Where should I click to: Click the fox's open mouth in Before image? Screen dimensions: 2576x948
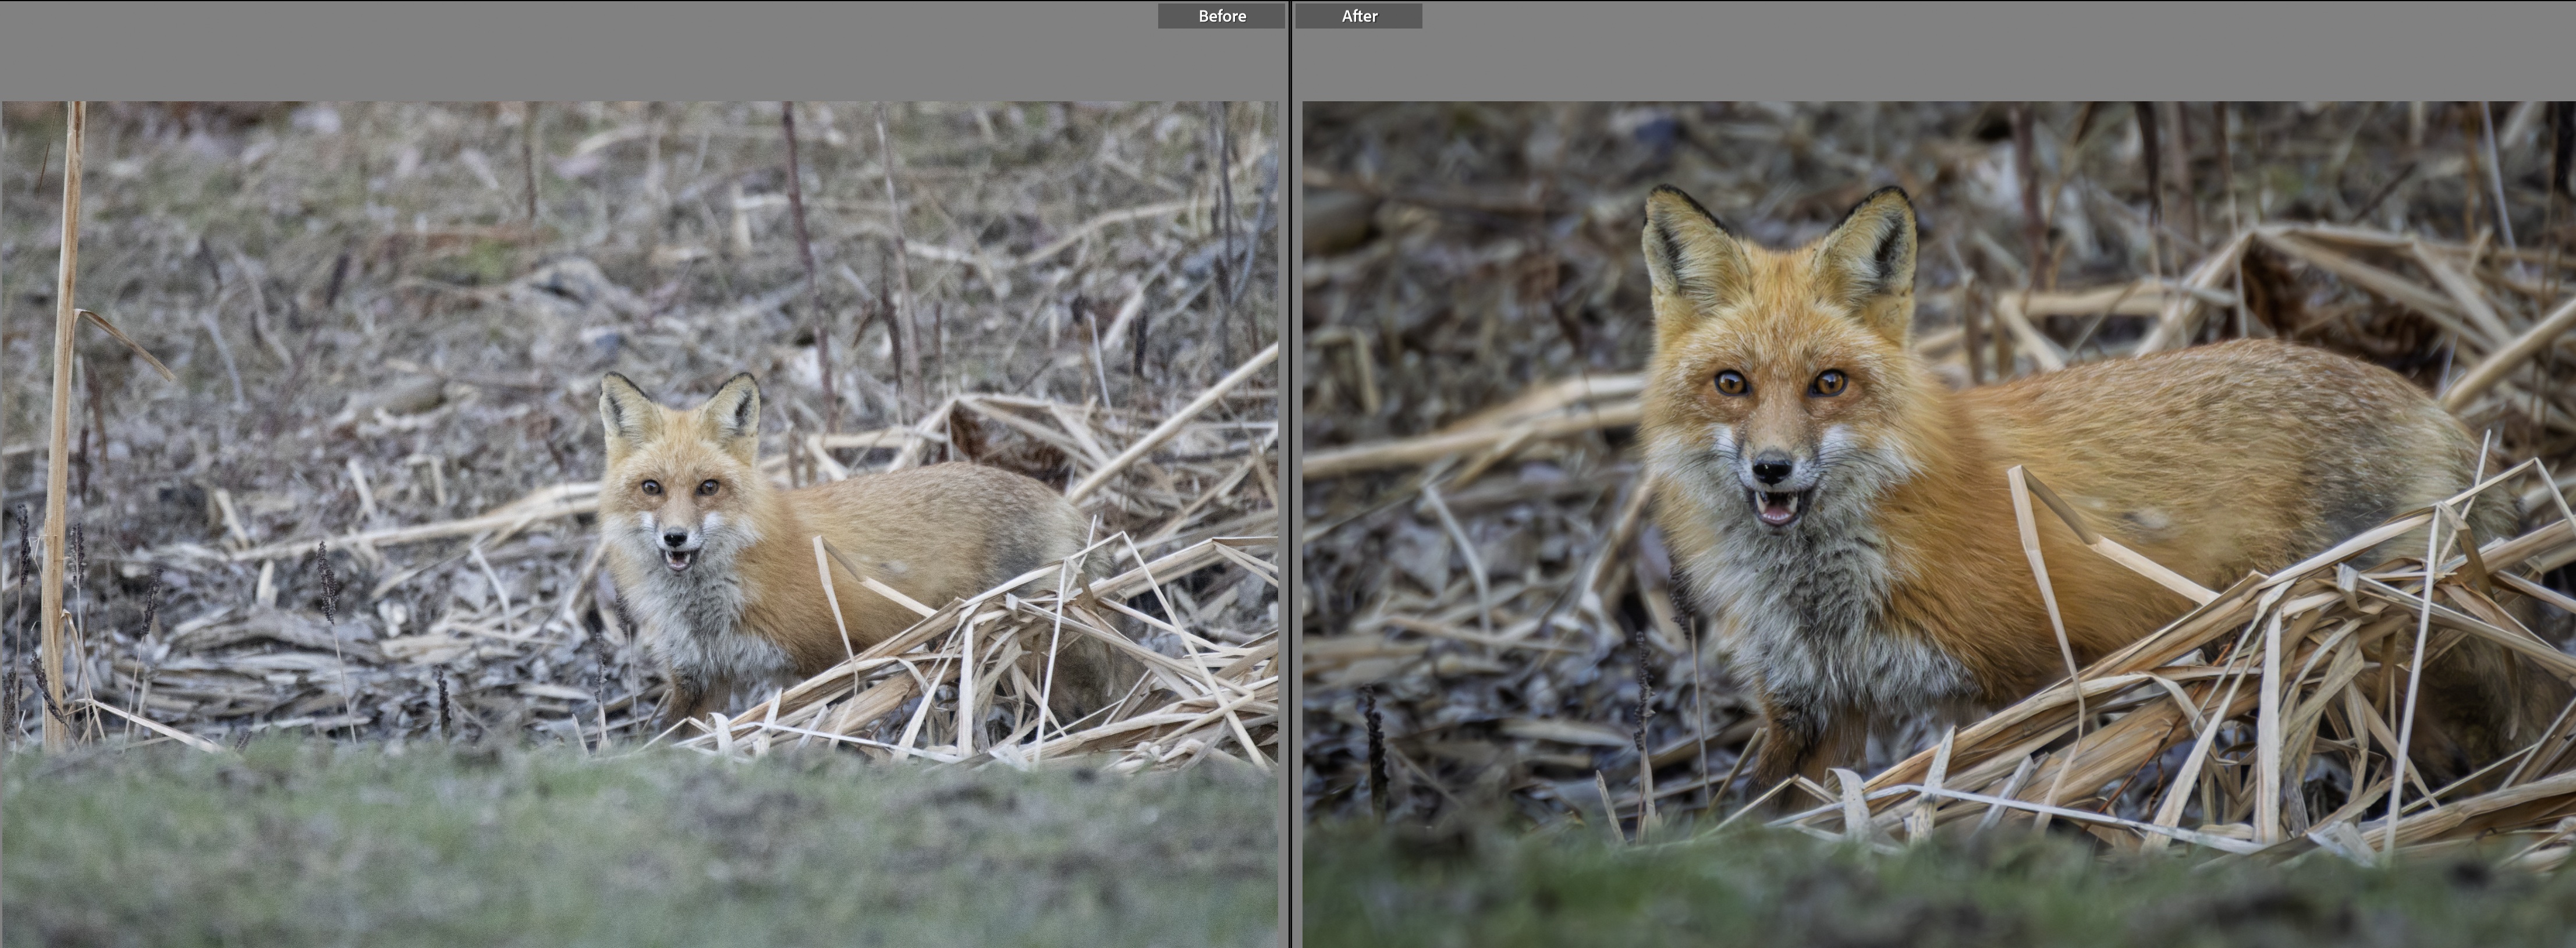679,558
